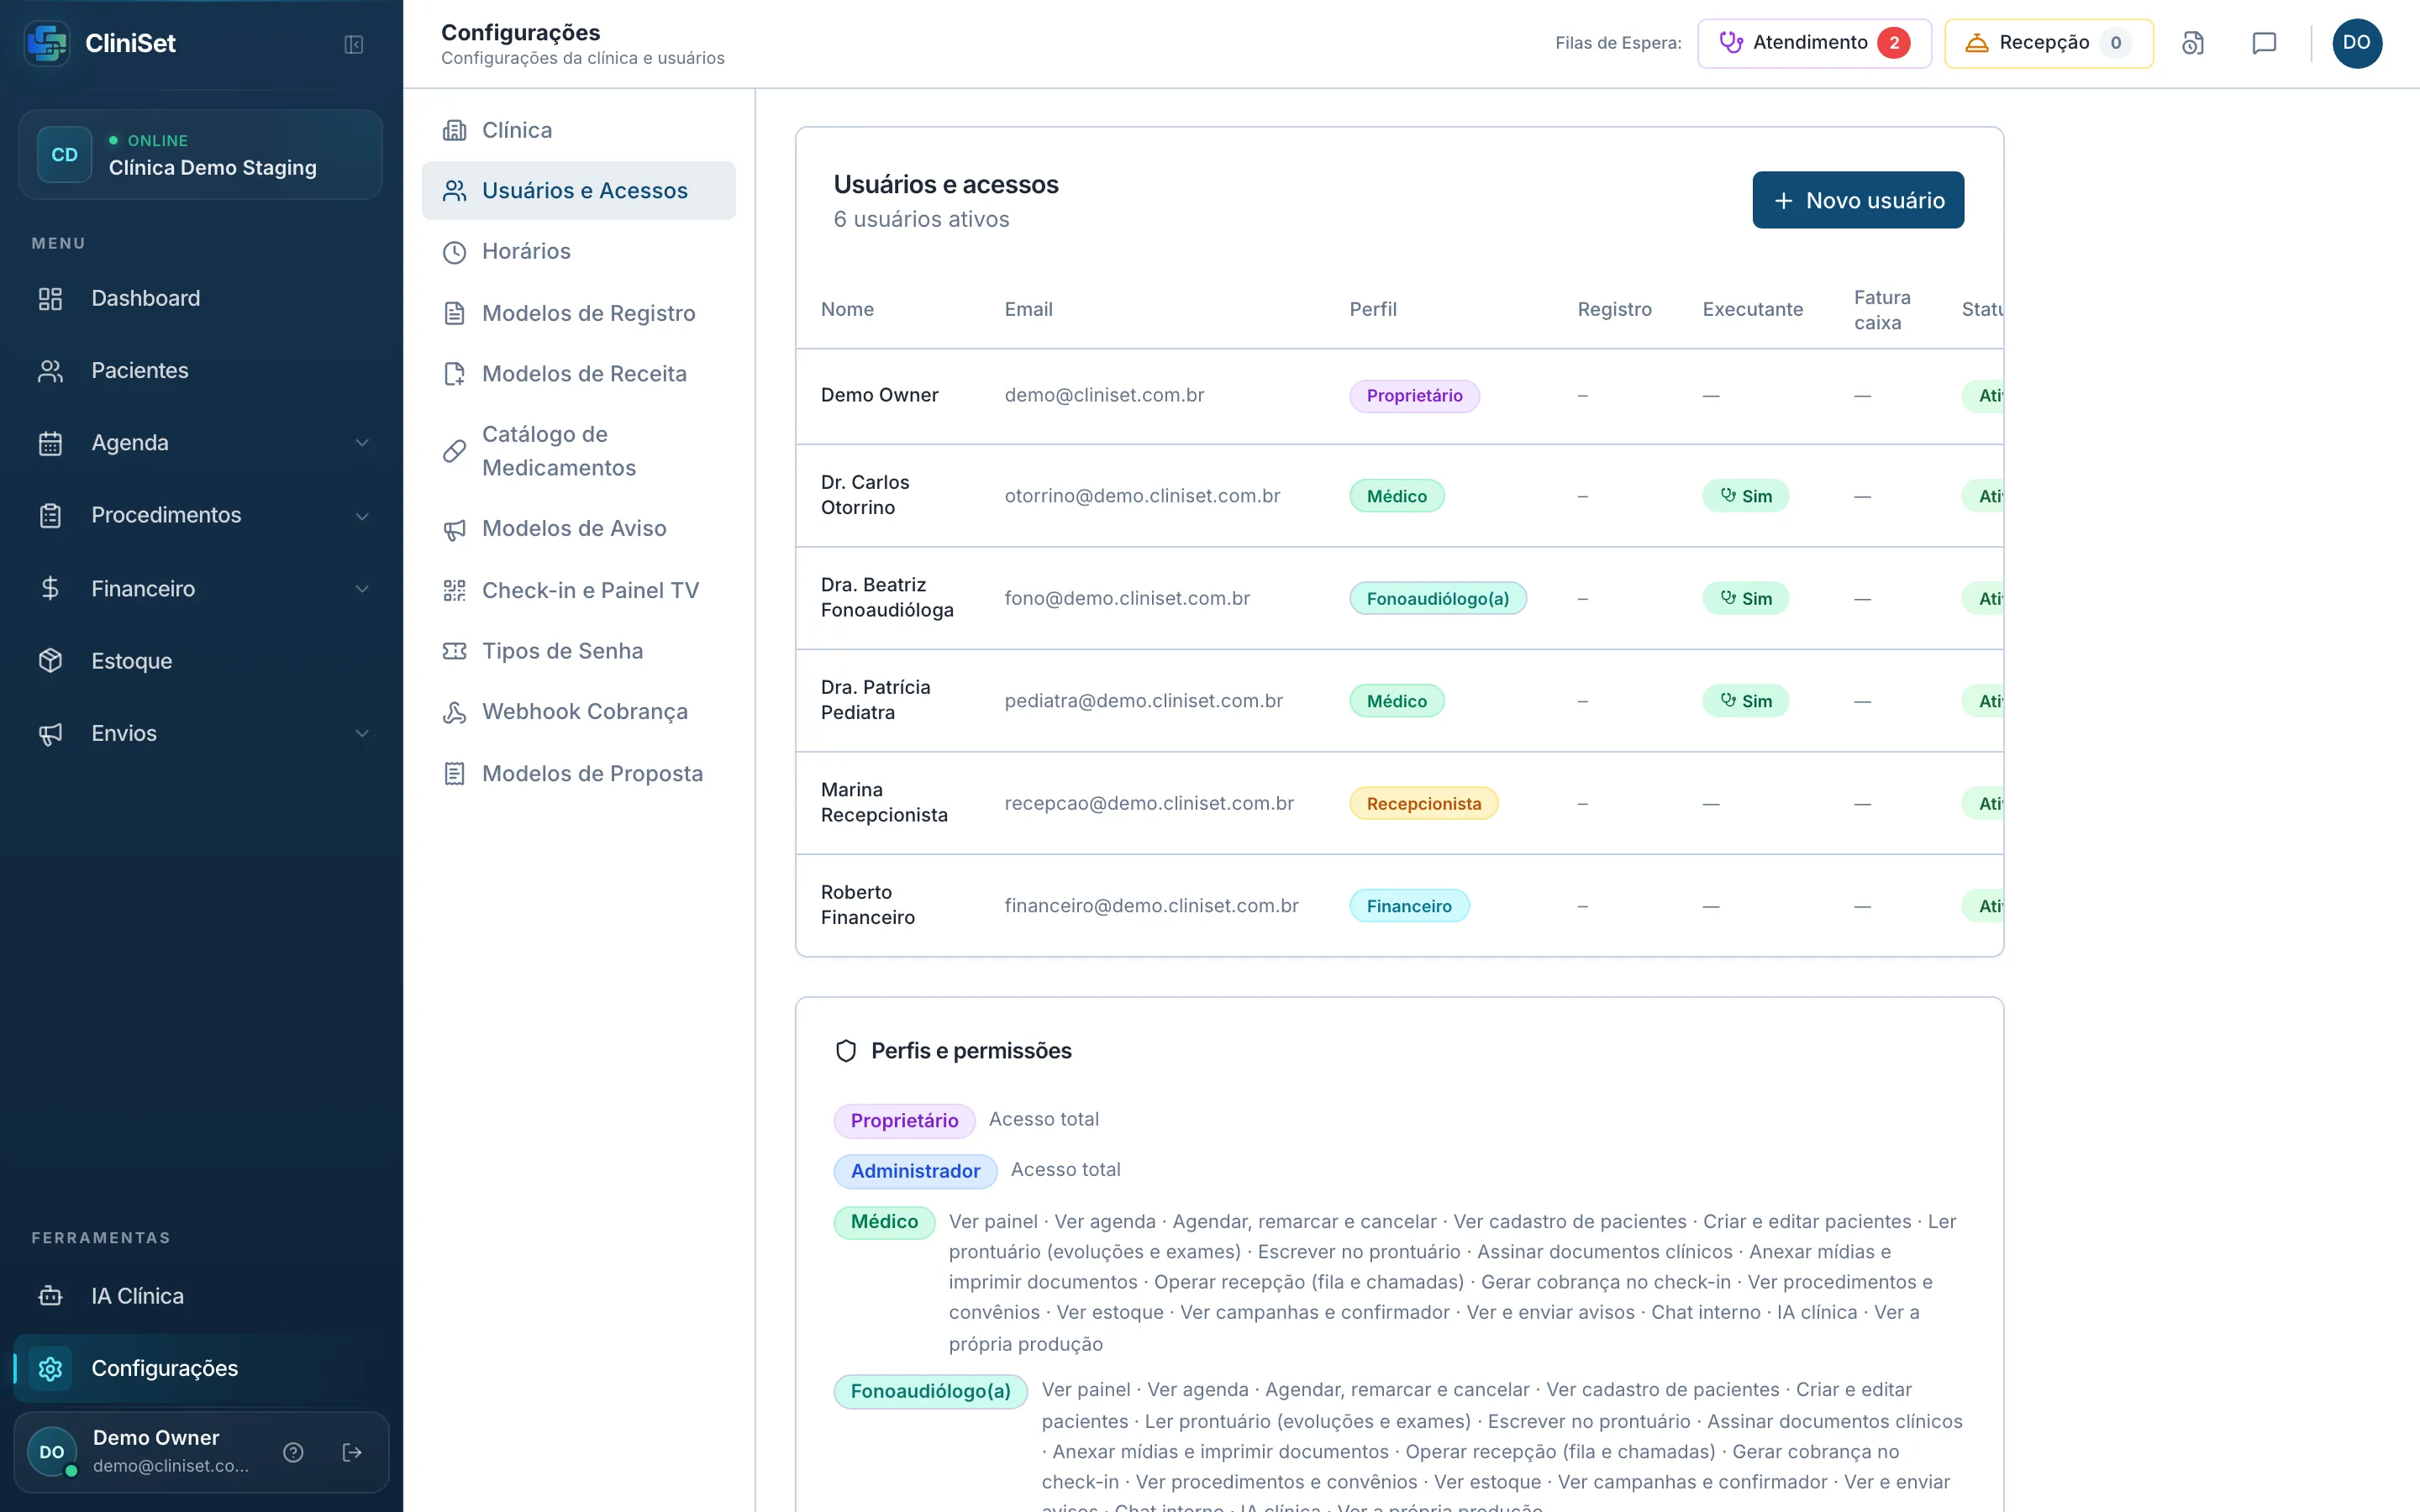Screen dimensions: 2420x1512
Task: Click the CliniSet logo icon
Action: (47, 43)
